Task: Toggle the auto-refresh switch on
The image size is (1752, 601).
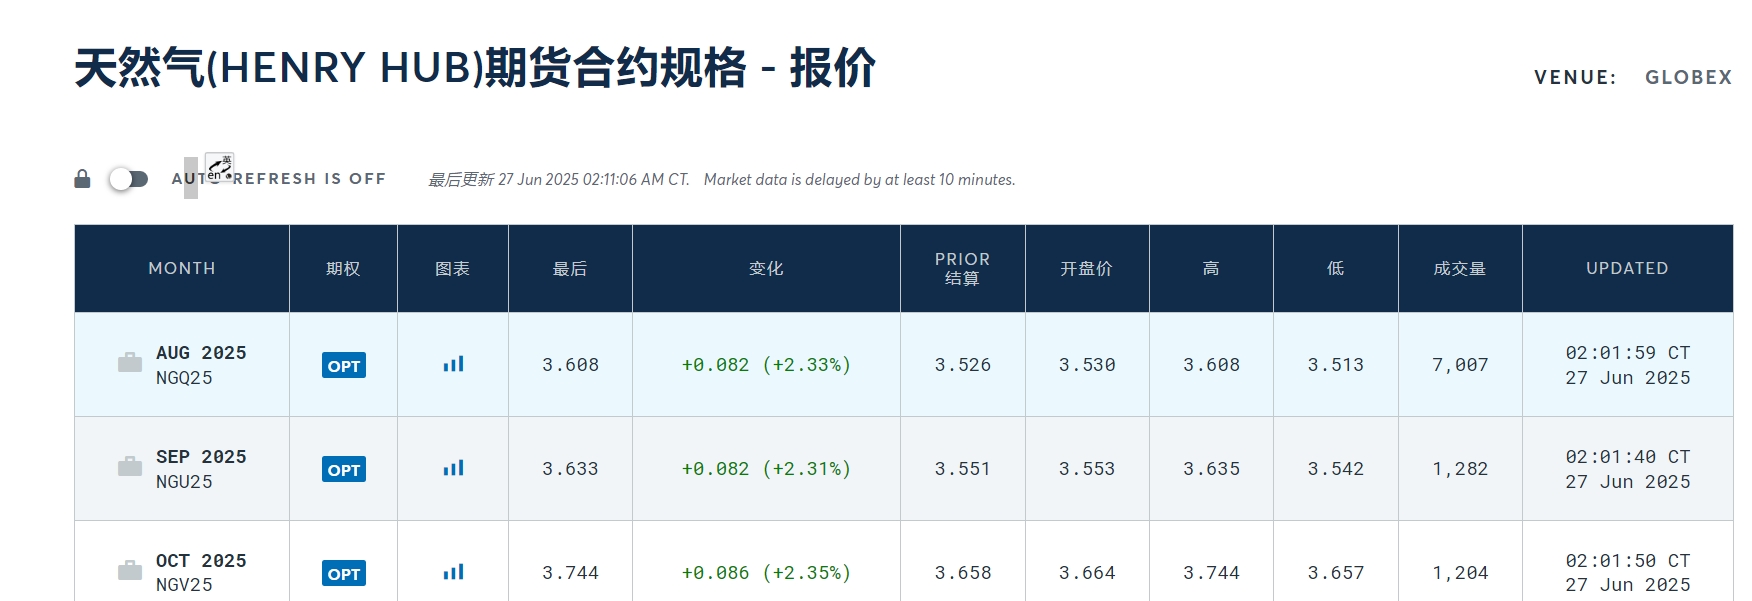Action: pos(129,179)
